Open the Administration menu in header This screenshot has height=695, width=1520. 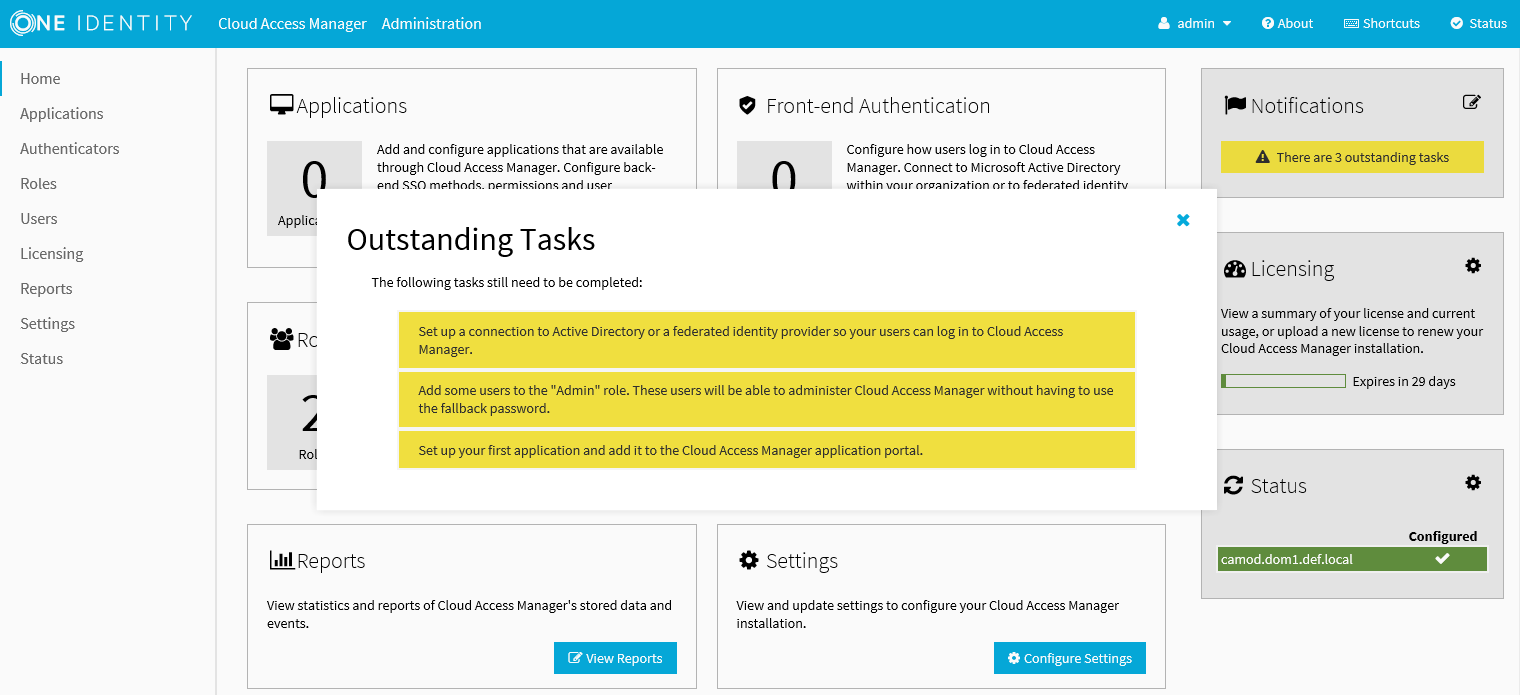pyautogui.click(x=431, y=23)
